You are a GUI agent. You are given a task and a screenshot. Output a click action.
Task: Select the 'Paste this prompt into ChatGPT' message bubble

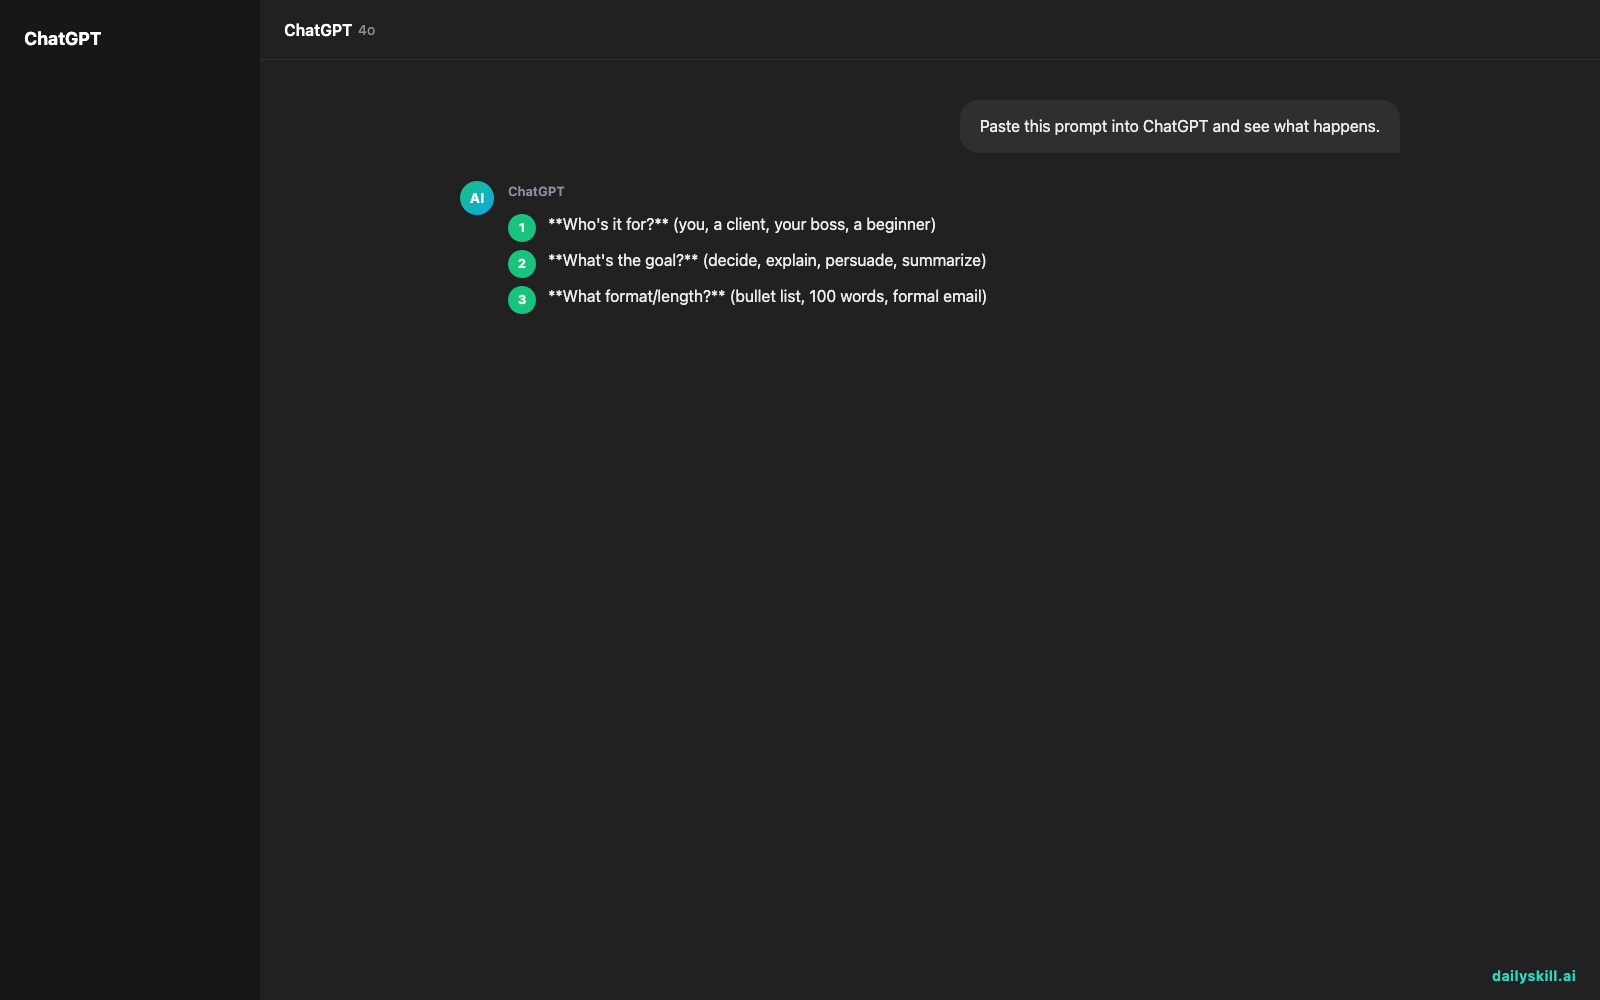click(x=1179, y=127)
